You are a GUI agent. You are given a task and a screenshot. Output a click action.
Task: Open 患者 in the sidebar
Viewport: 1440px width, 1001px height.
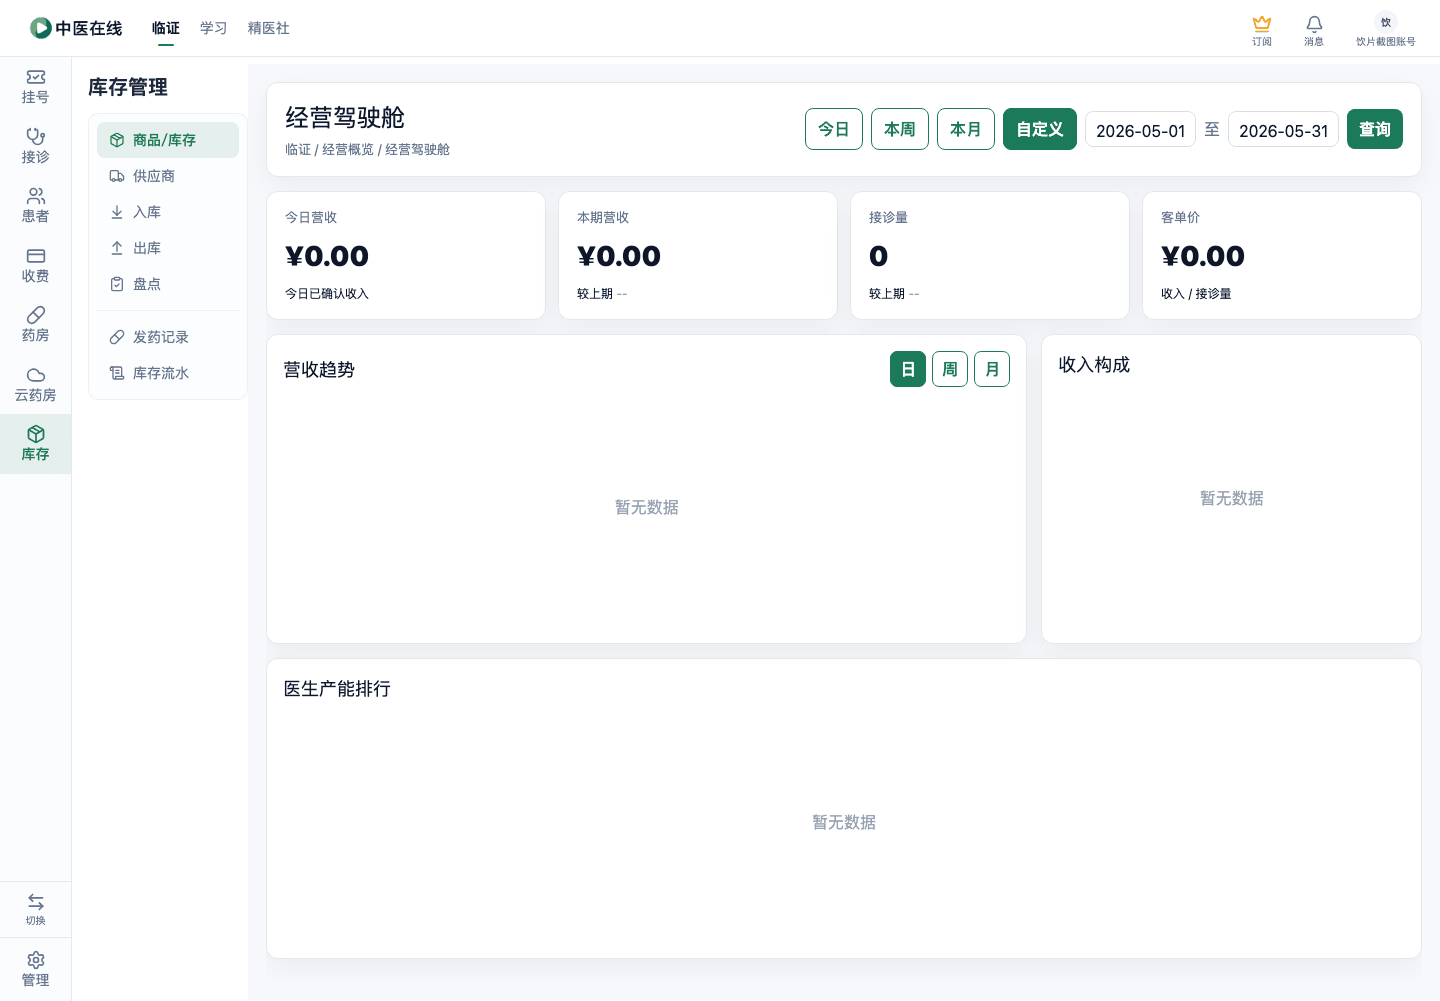pyautogui.click(x=36, y=205)
